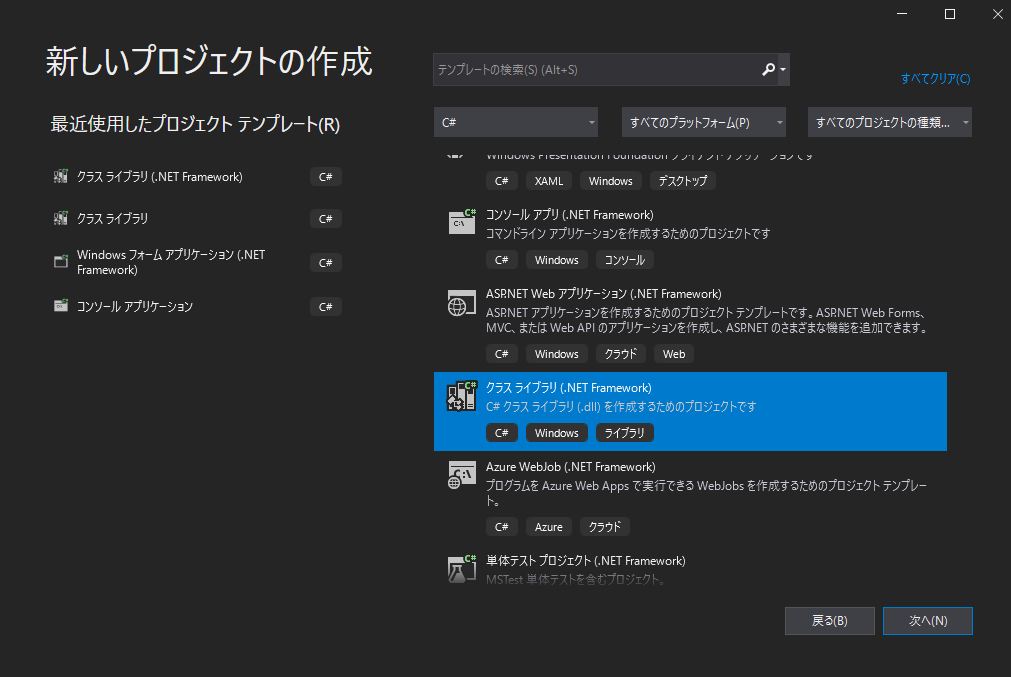Image resolution: width=1011 pixels, height=677 pixels.
Task: Expand the search box dropdown arrow
Action: 785,70
